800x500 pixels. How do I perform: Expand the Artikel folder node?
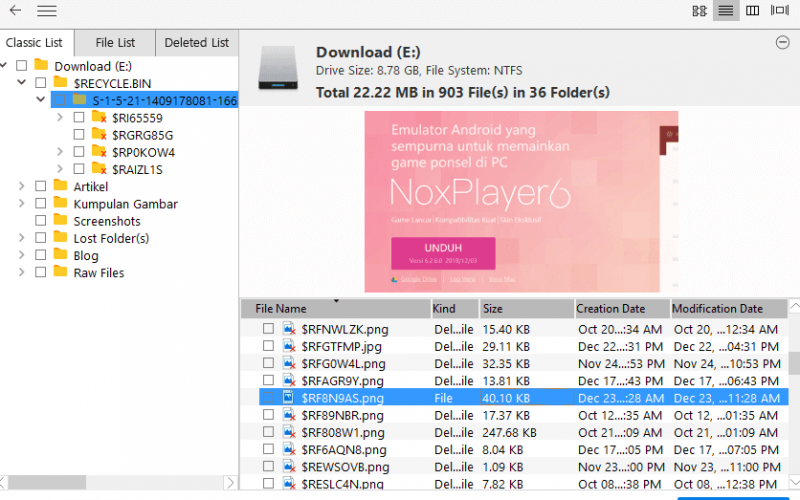21,186
